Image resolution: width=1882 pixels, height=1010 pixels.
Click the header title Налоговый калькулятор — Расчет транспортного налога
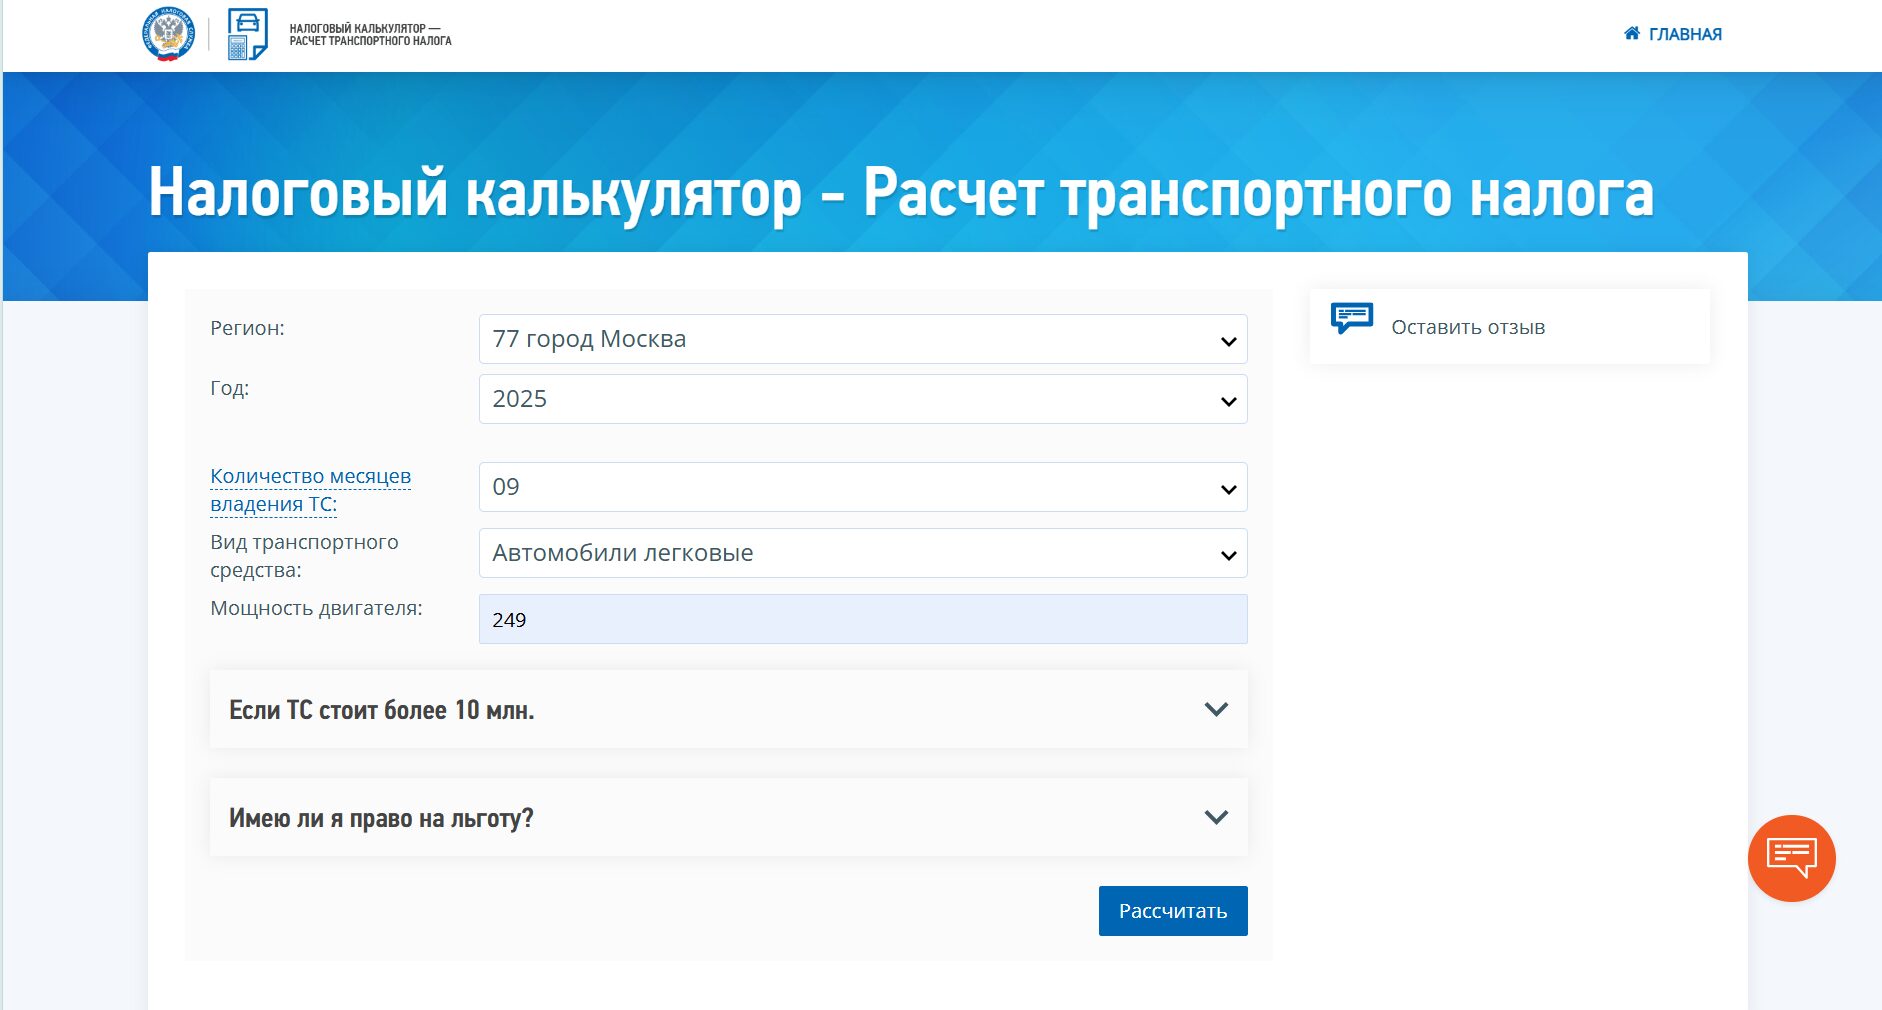[369, 33]
